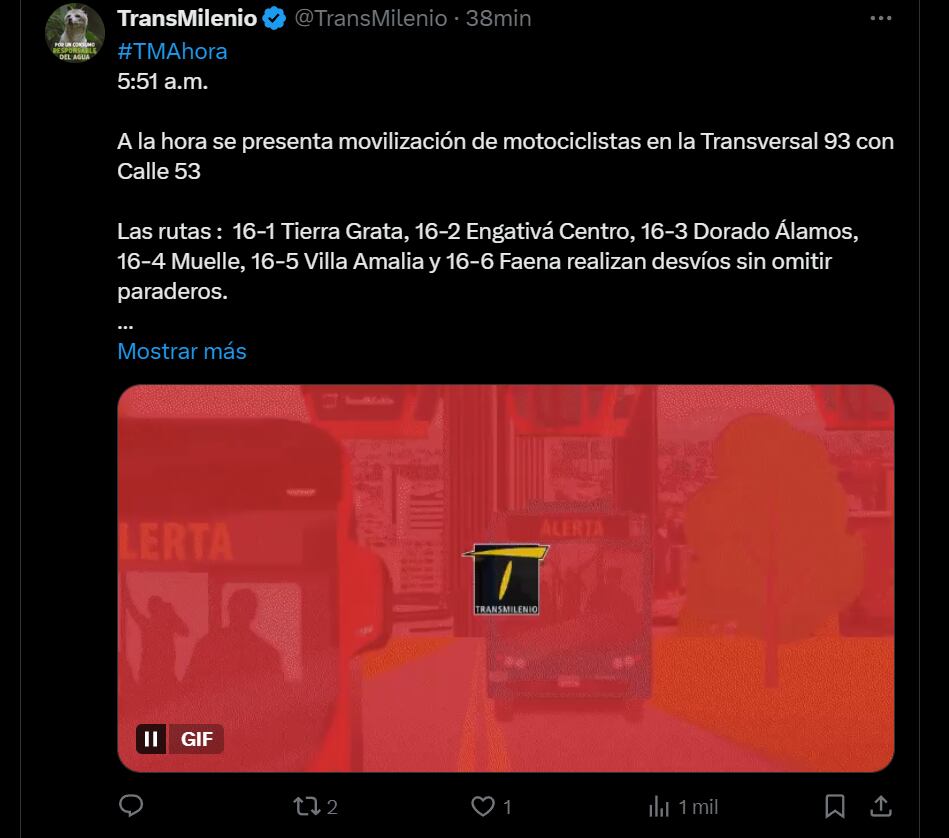Click the TransMilenio display name

click(187, 18)
